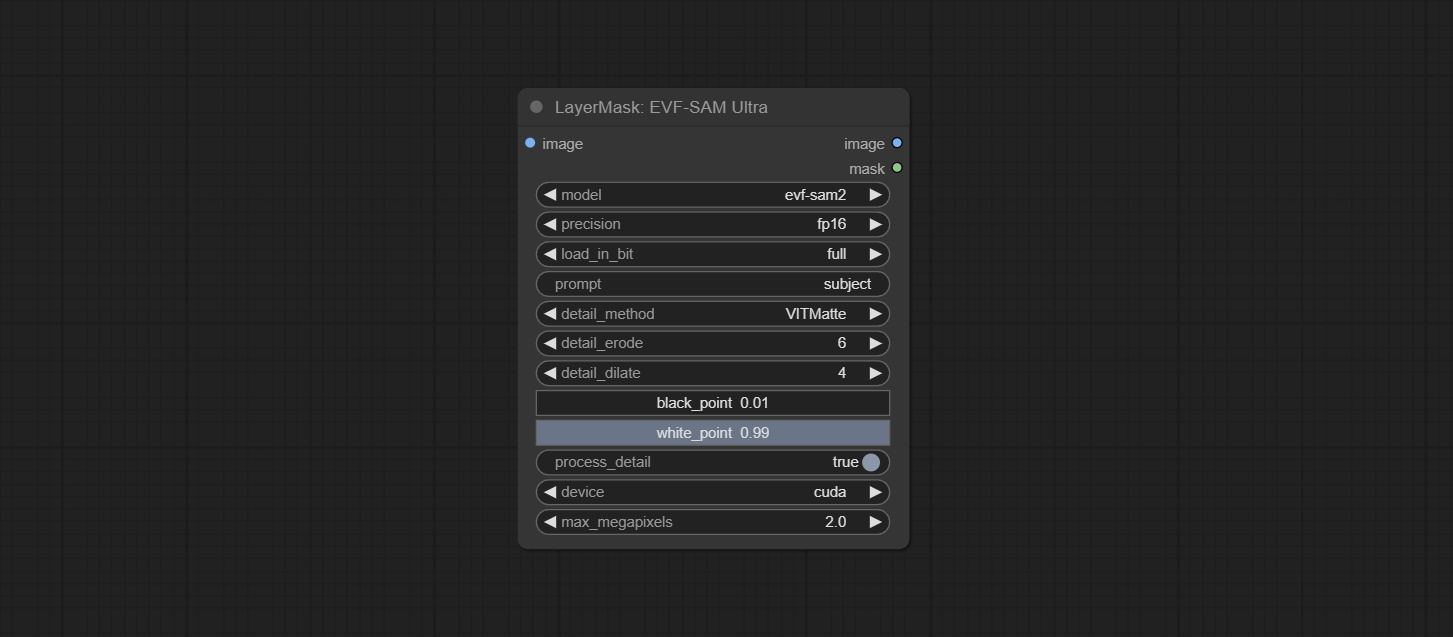Image resolution: width=1453 pixels, height=637 pixels.
Task: Collapse node using the gray title dot
Action: coord(536,107)
